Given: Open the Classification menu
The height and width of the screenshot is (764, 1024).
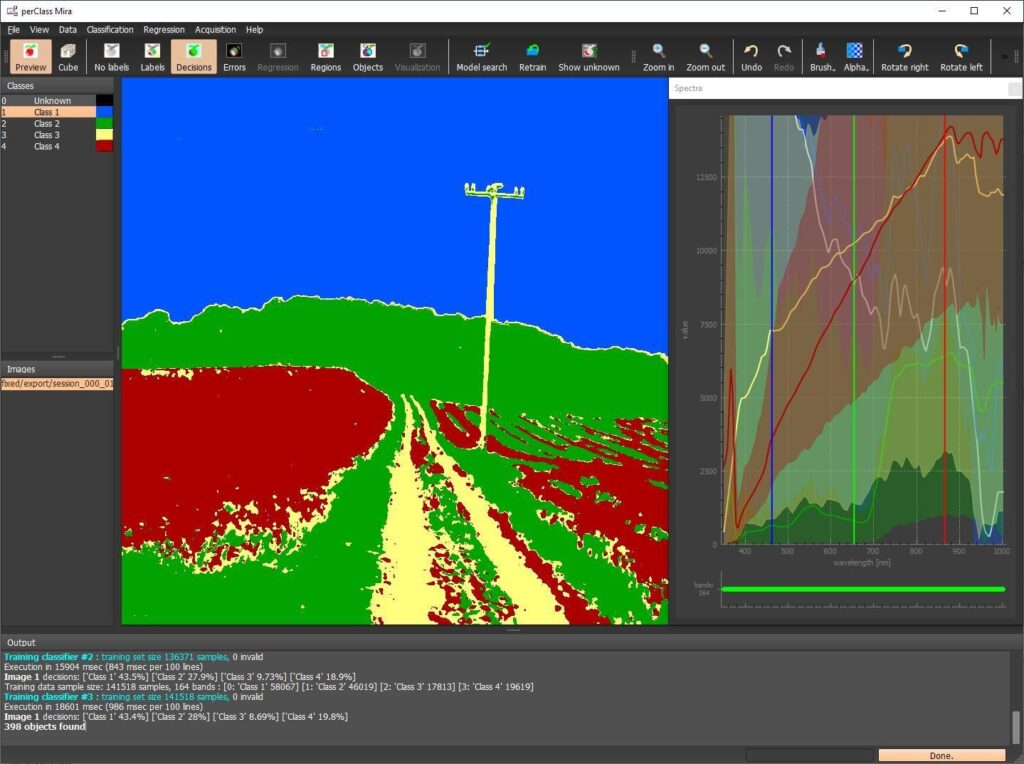Looking at the screenshot, I should coord(110,30).
